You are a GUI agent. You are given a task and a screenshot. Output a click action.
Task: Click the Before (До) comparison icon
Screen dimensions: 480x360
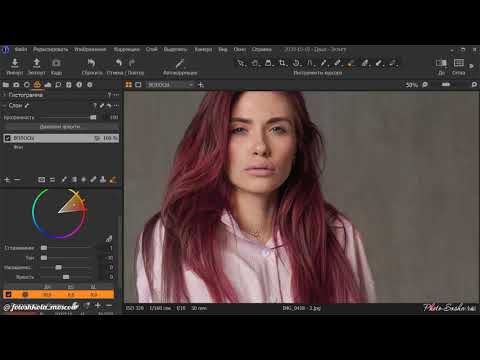tap(441, 63)
